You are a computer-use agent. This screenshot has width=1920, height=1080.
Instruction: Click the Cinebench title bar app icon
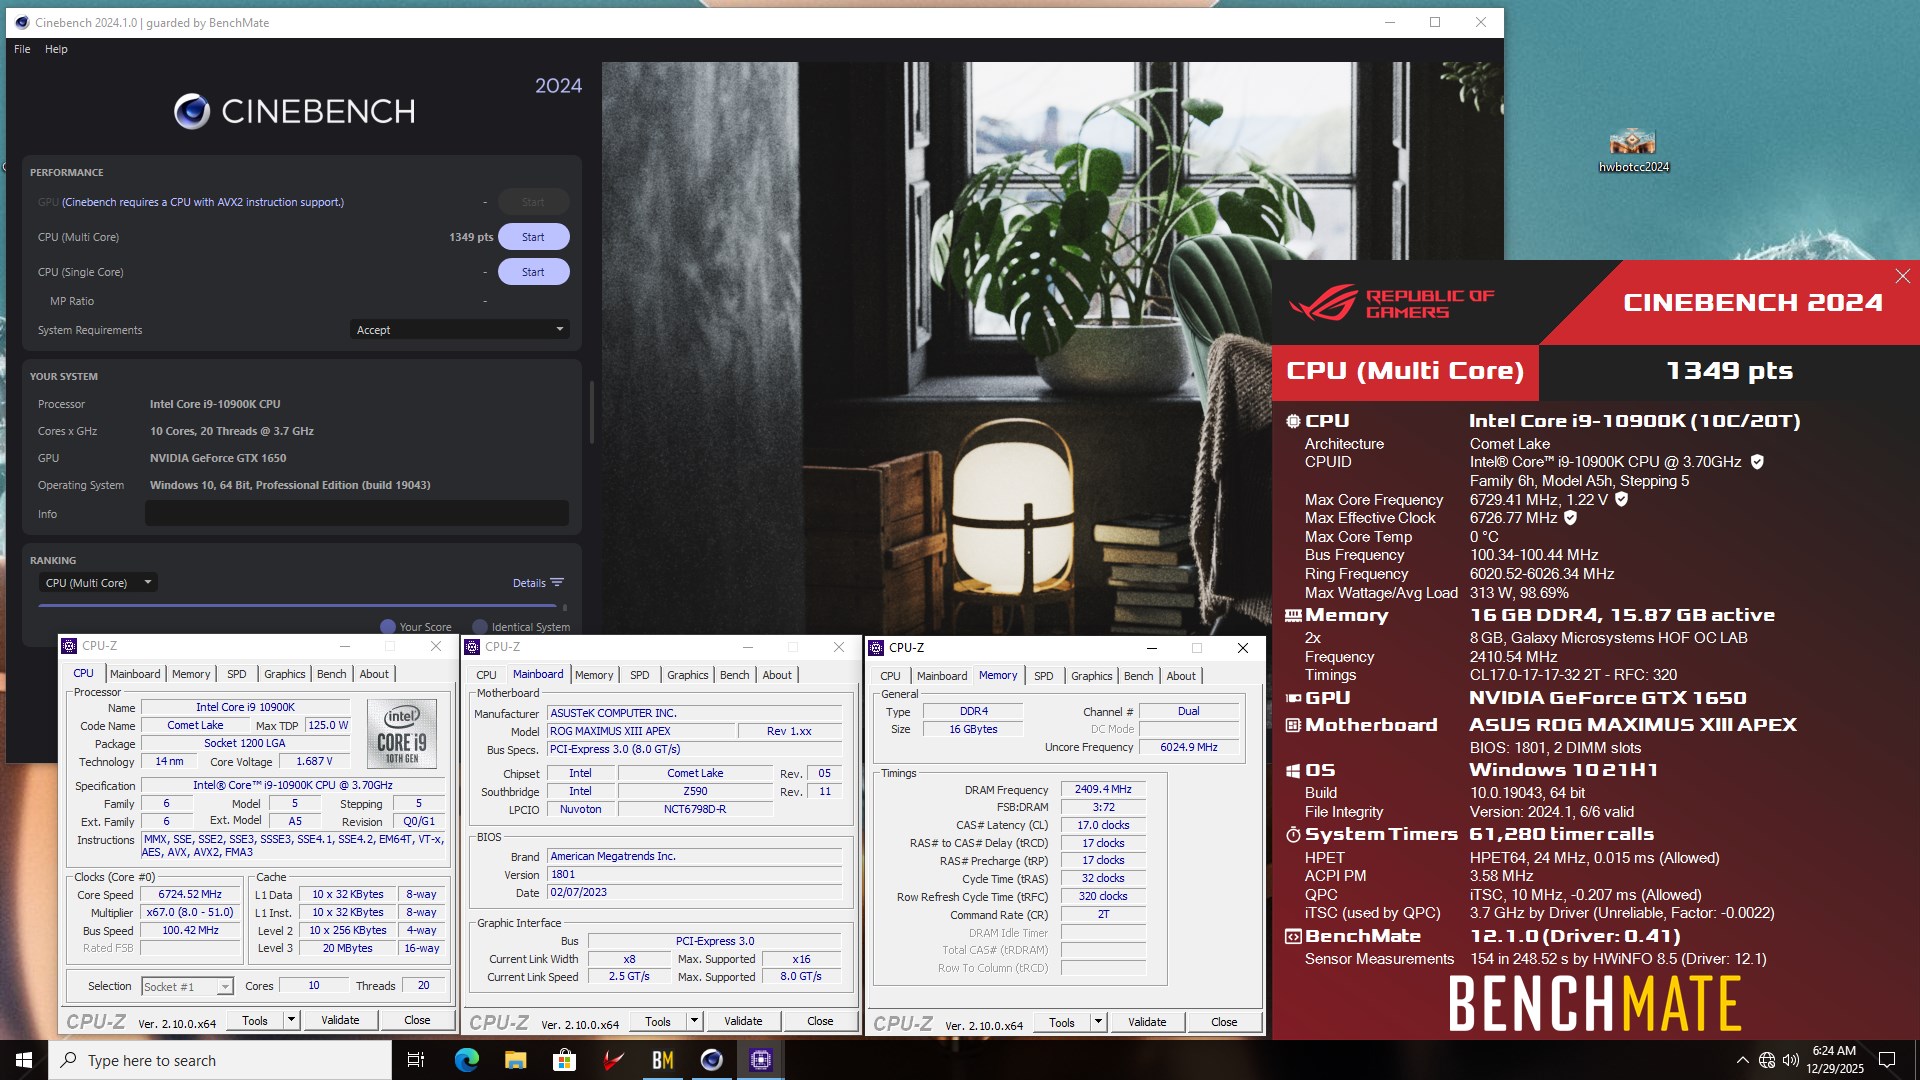click(22, 22)
